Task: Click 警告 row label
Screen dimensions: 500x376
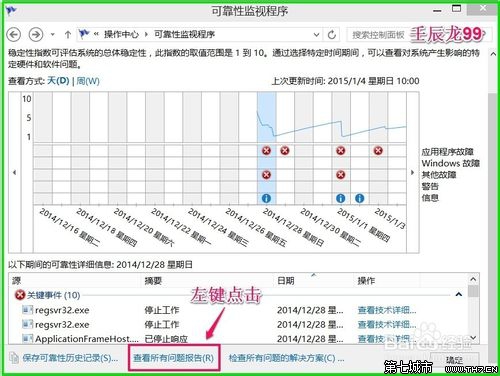Action: (430, 186)
